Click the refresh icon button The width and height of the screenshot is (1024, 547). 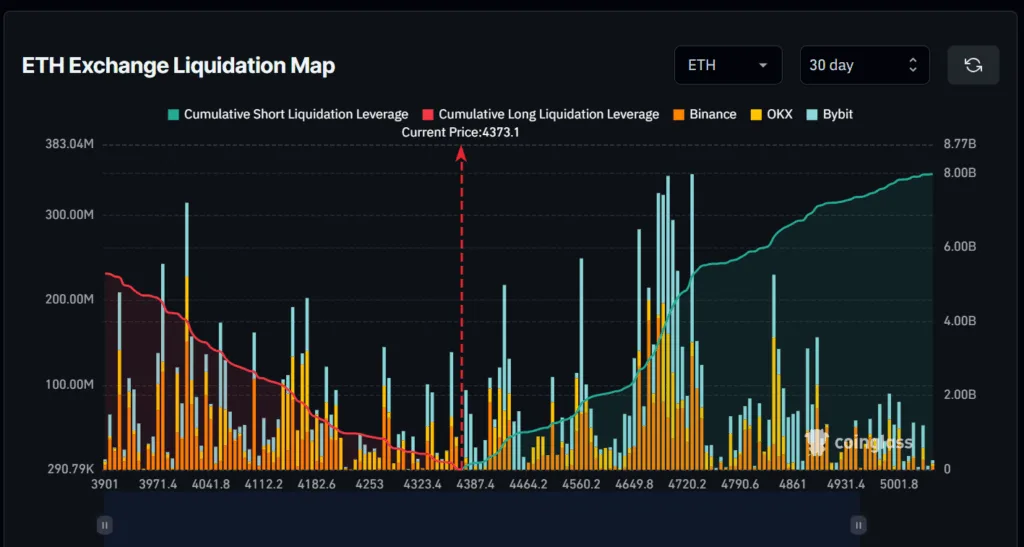tap(972, 65)
